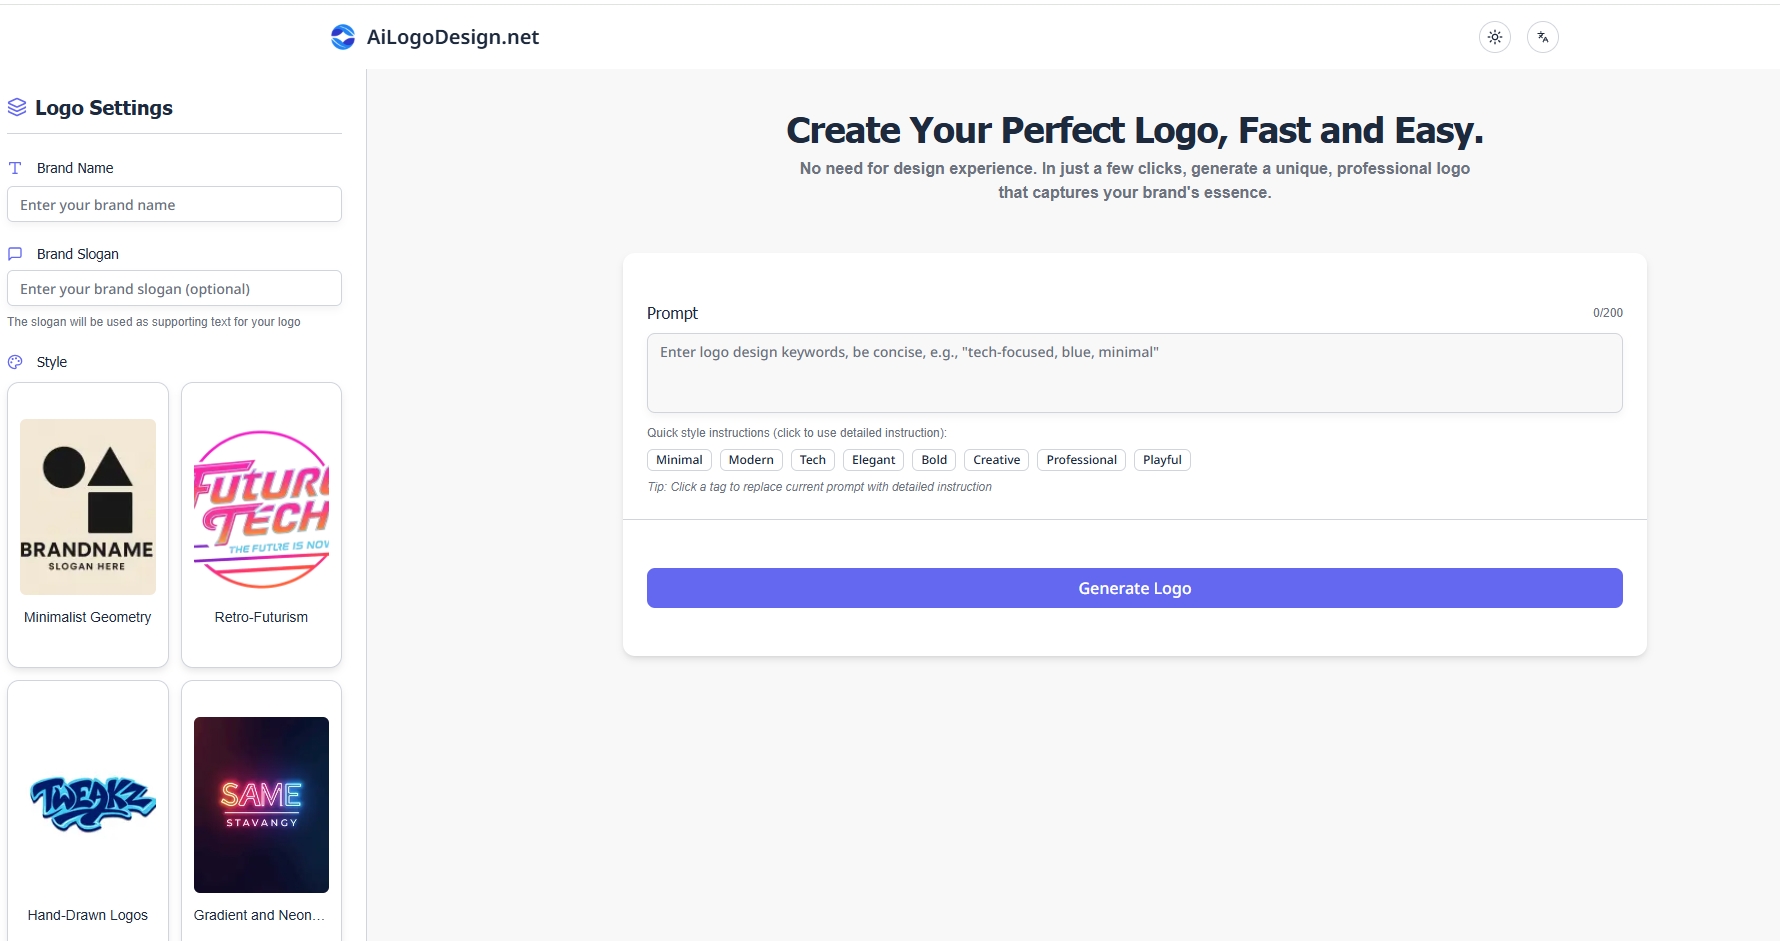1780x941 pixels.
Task: Apply the Tech quick style tag
Action: click(812, 460)
